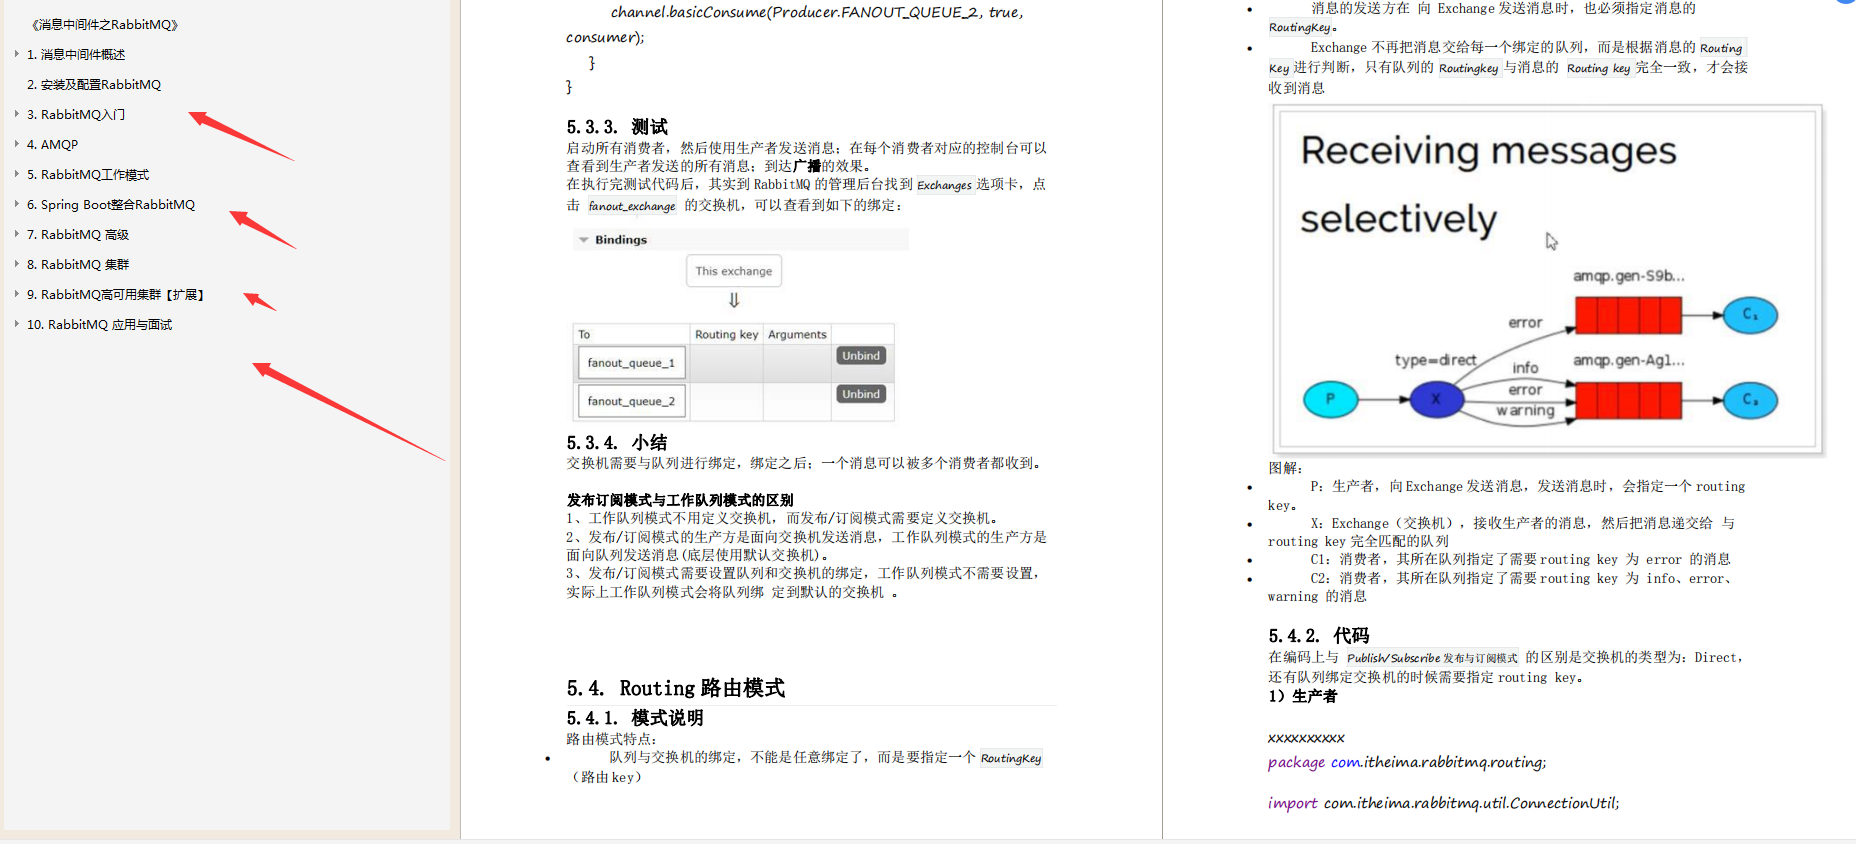
Task: Jump to bookmark '6. Spring Boot整合RabbitMQ'
Action: [111, 204]
